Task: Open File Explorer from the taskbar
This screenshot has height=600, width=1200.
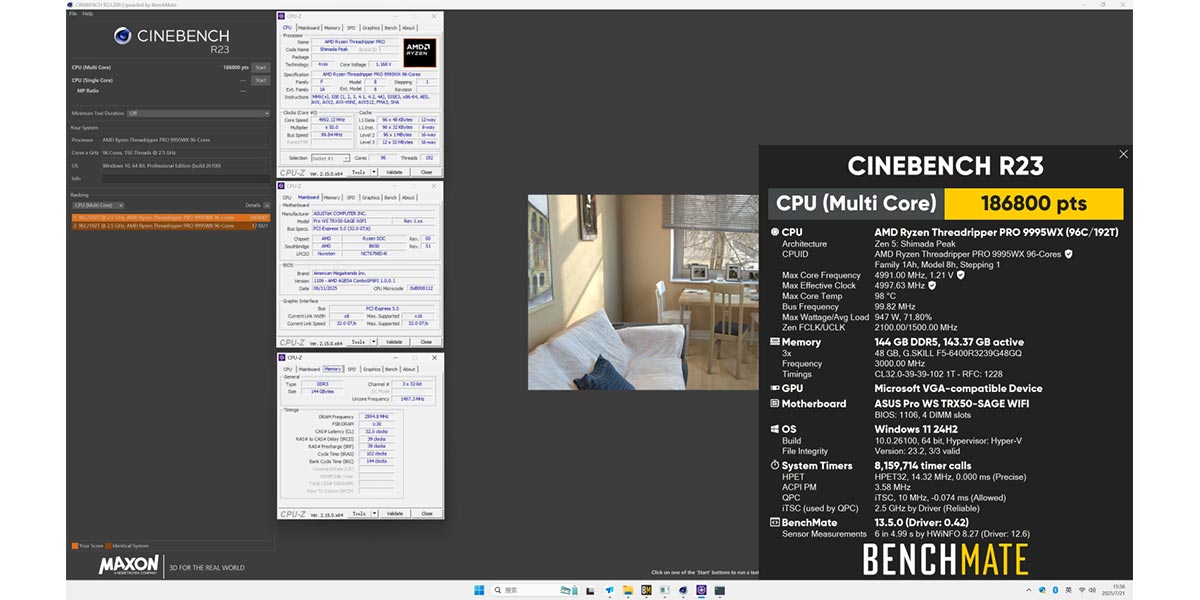Action: pyautogui.click(x=628, y=590)
